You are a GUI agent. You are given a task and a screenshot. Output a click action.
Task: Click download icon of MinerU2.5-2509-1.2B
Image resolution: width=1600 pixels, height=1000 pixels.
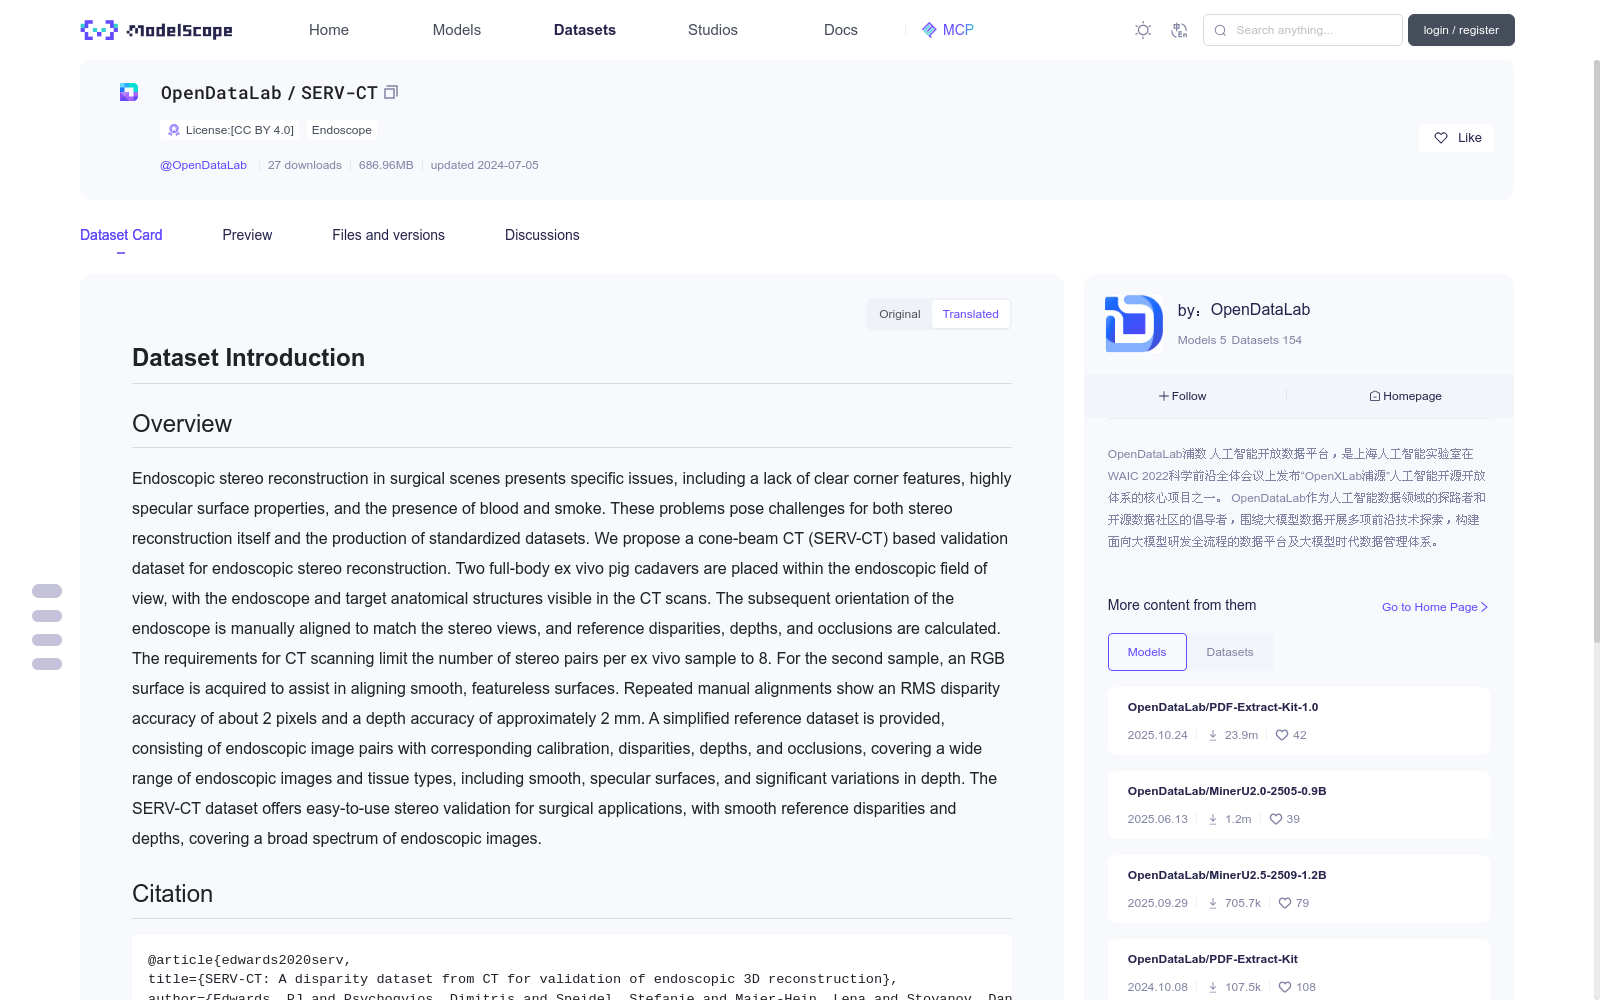1213,903
